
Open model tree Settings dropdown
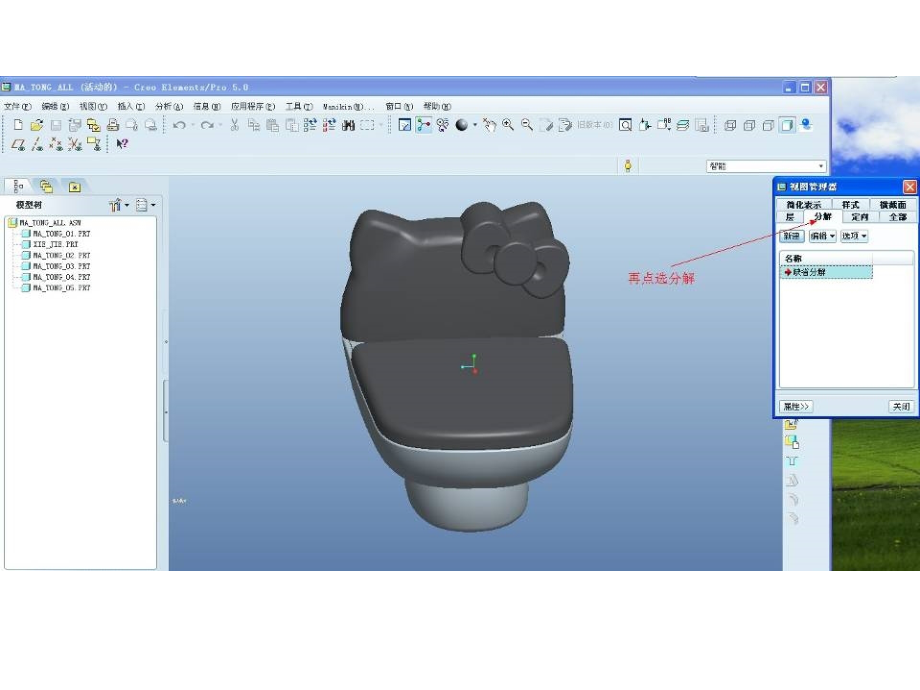(146, 205)
